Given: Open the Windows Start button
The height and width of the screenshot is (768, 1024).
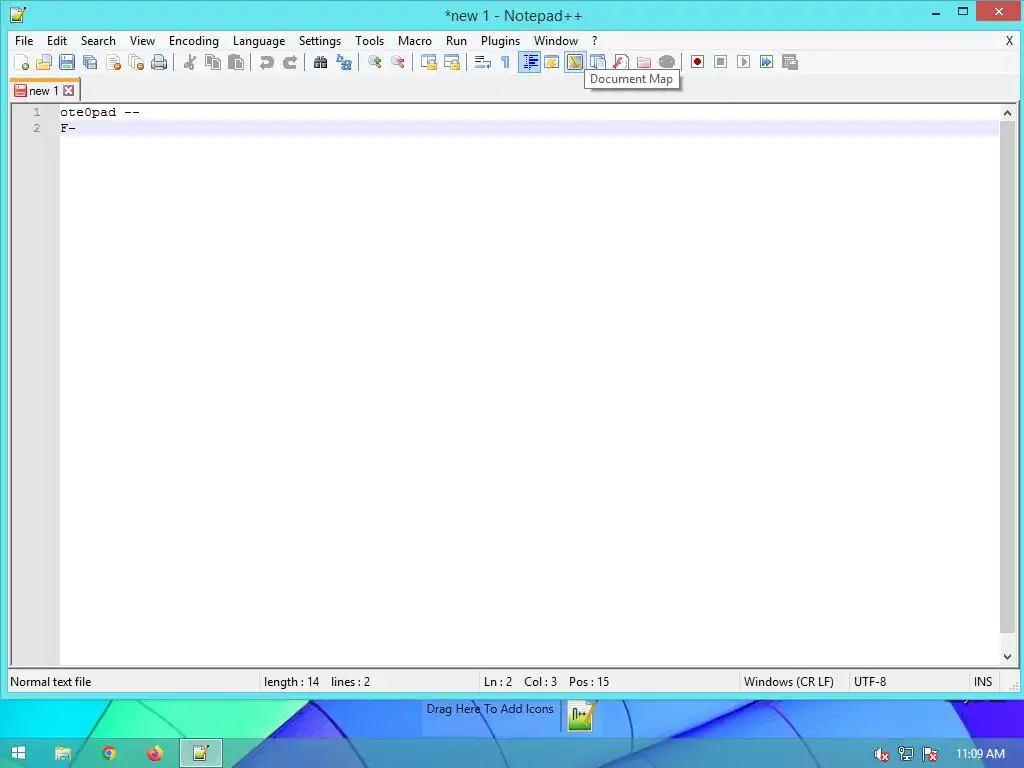Looking at the screenshot, I should [x=18, y=754].
